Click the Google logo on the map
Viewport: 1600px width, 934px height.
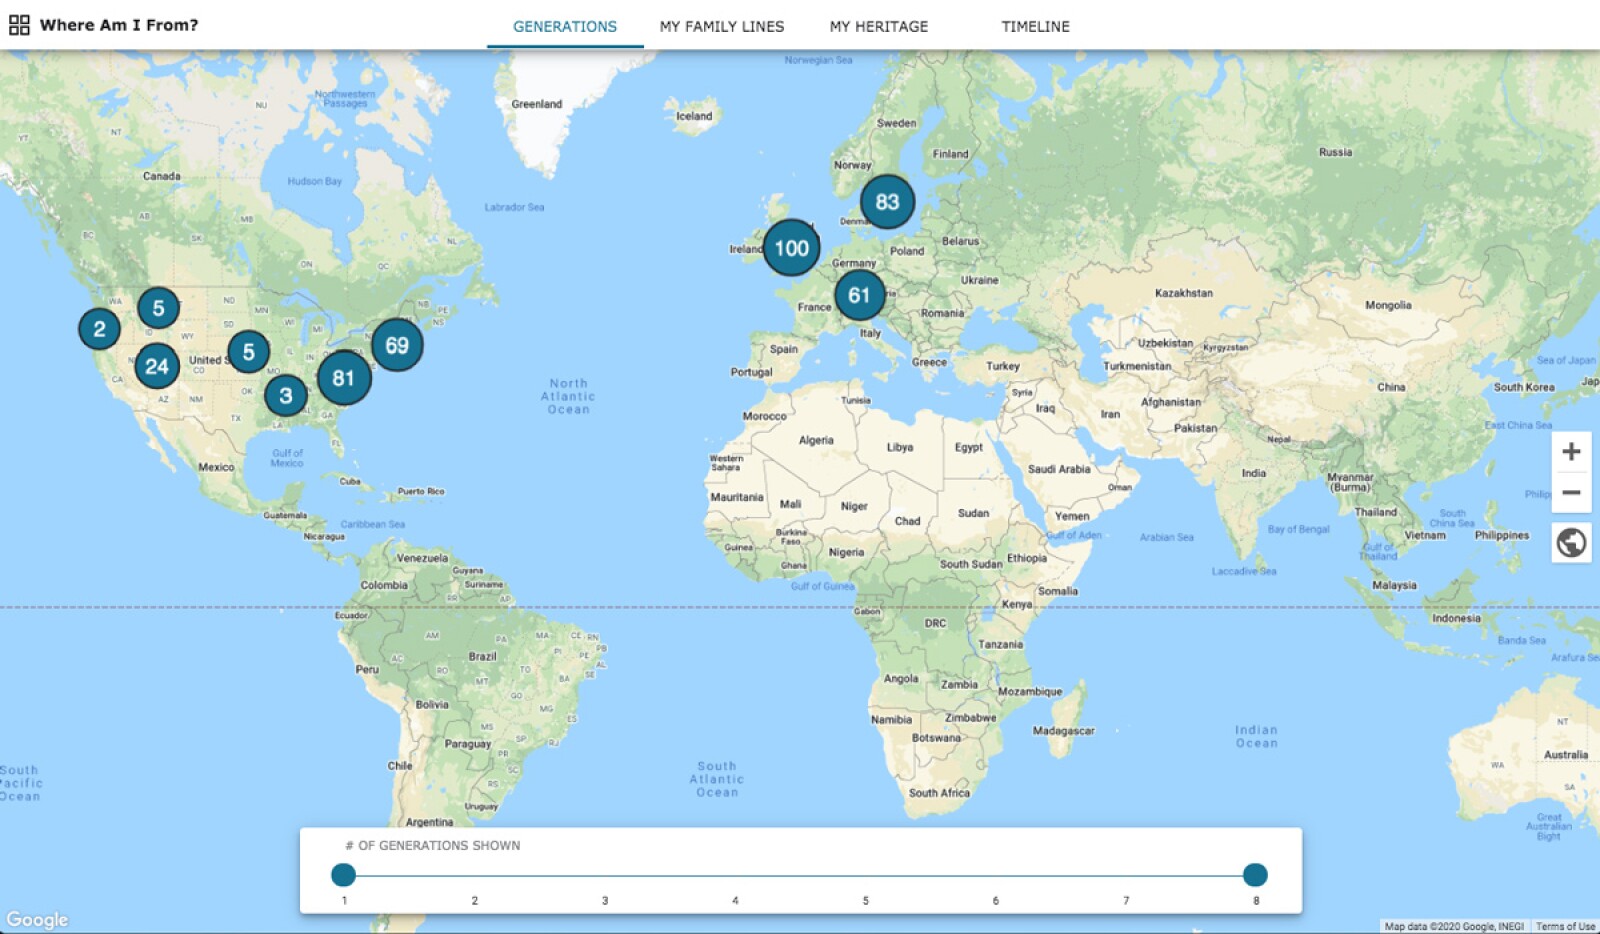pos(37,919)
